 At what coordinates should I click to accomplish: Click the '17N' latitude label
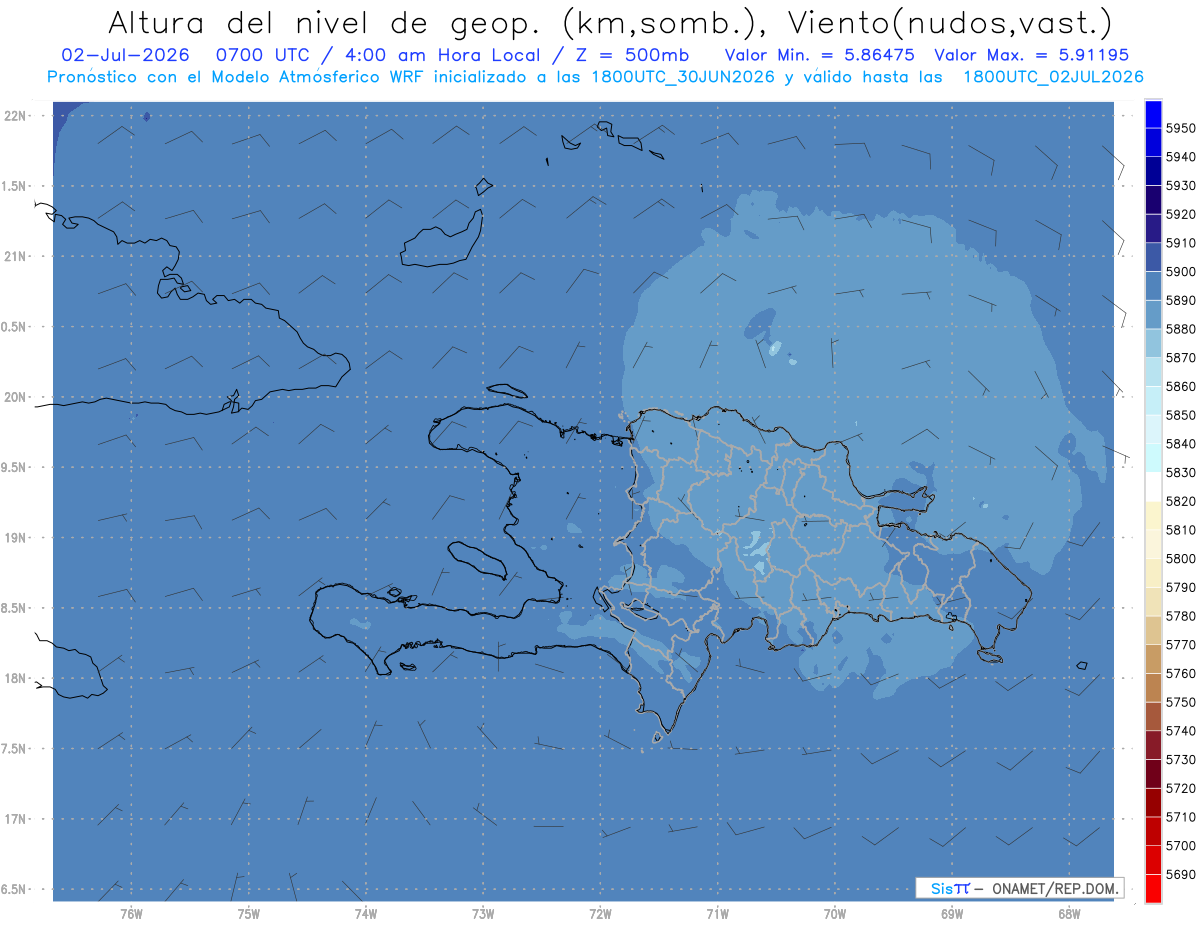coord(14,819)
